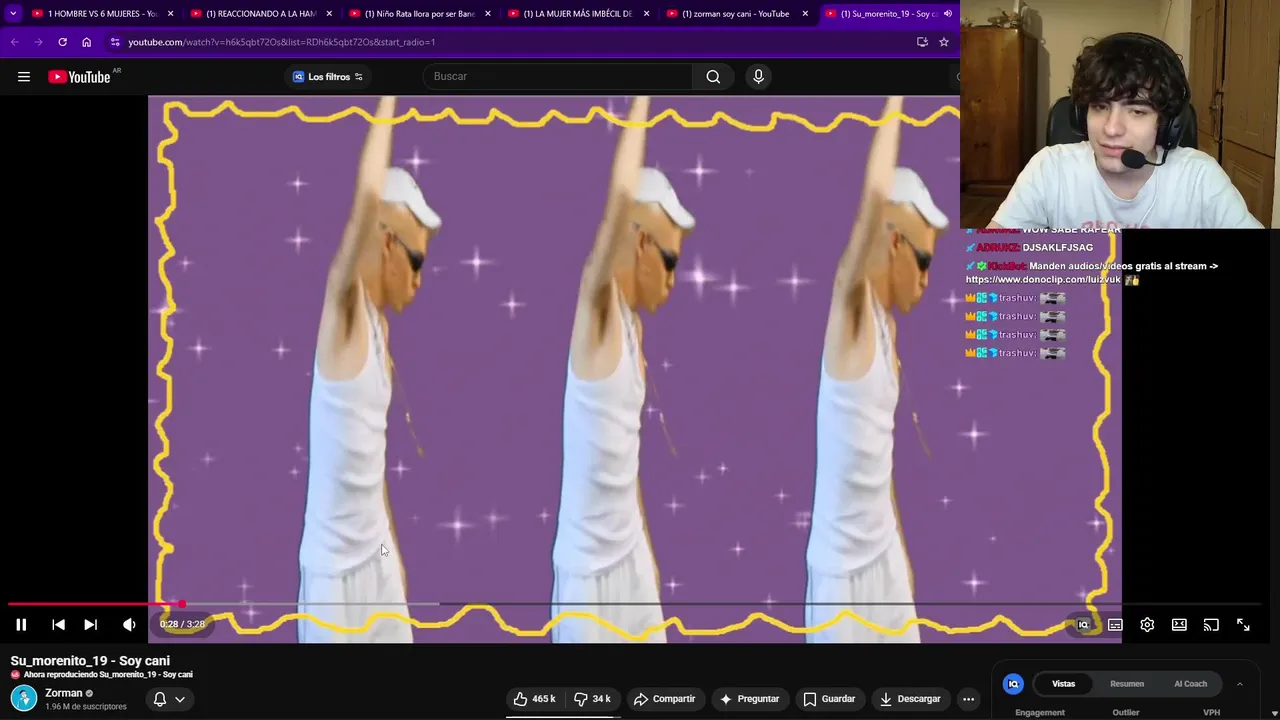Go to browser home page

(x=86, y=42)
